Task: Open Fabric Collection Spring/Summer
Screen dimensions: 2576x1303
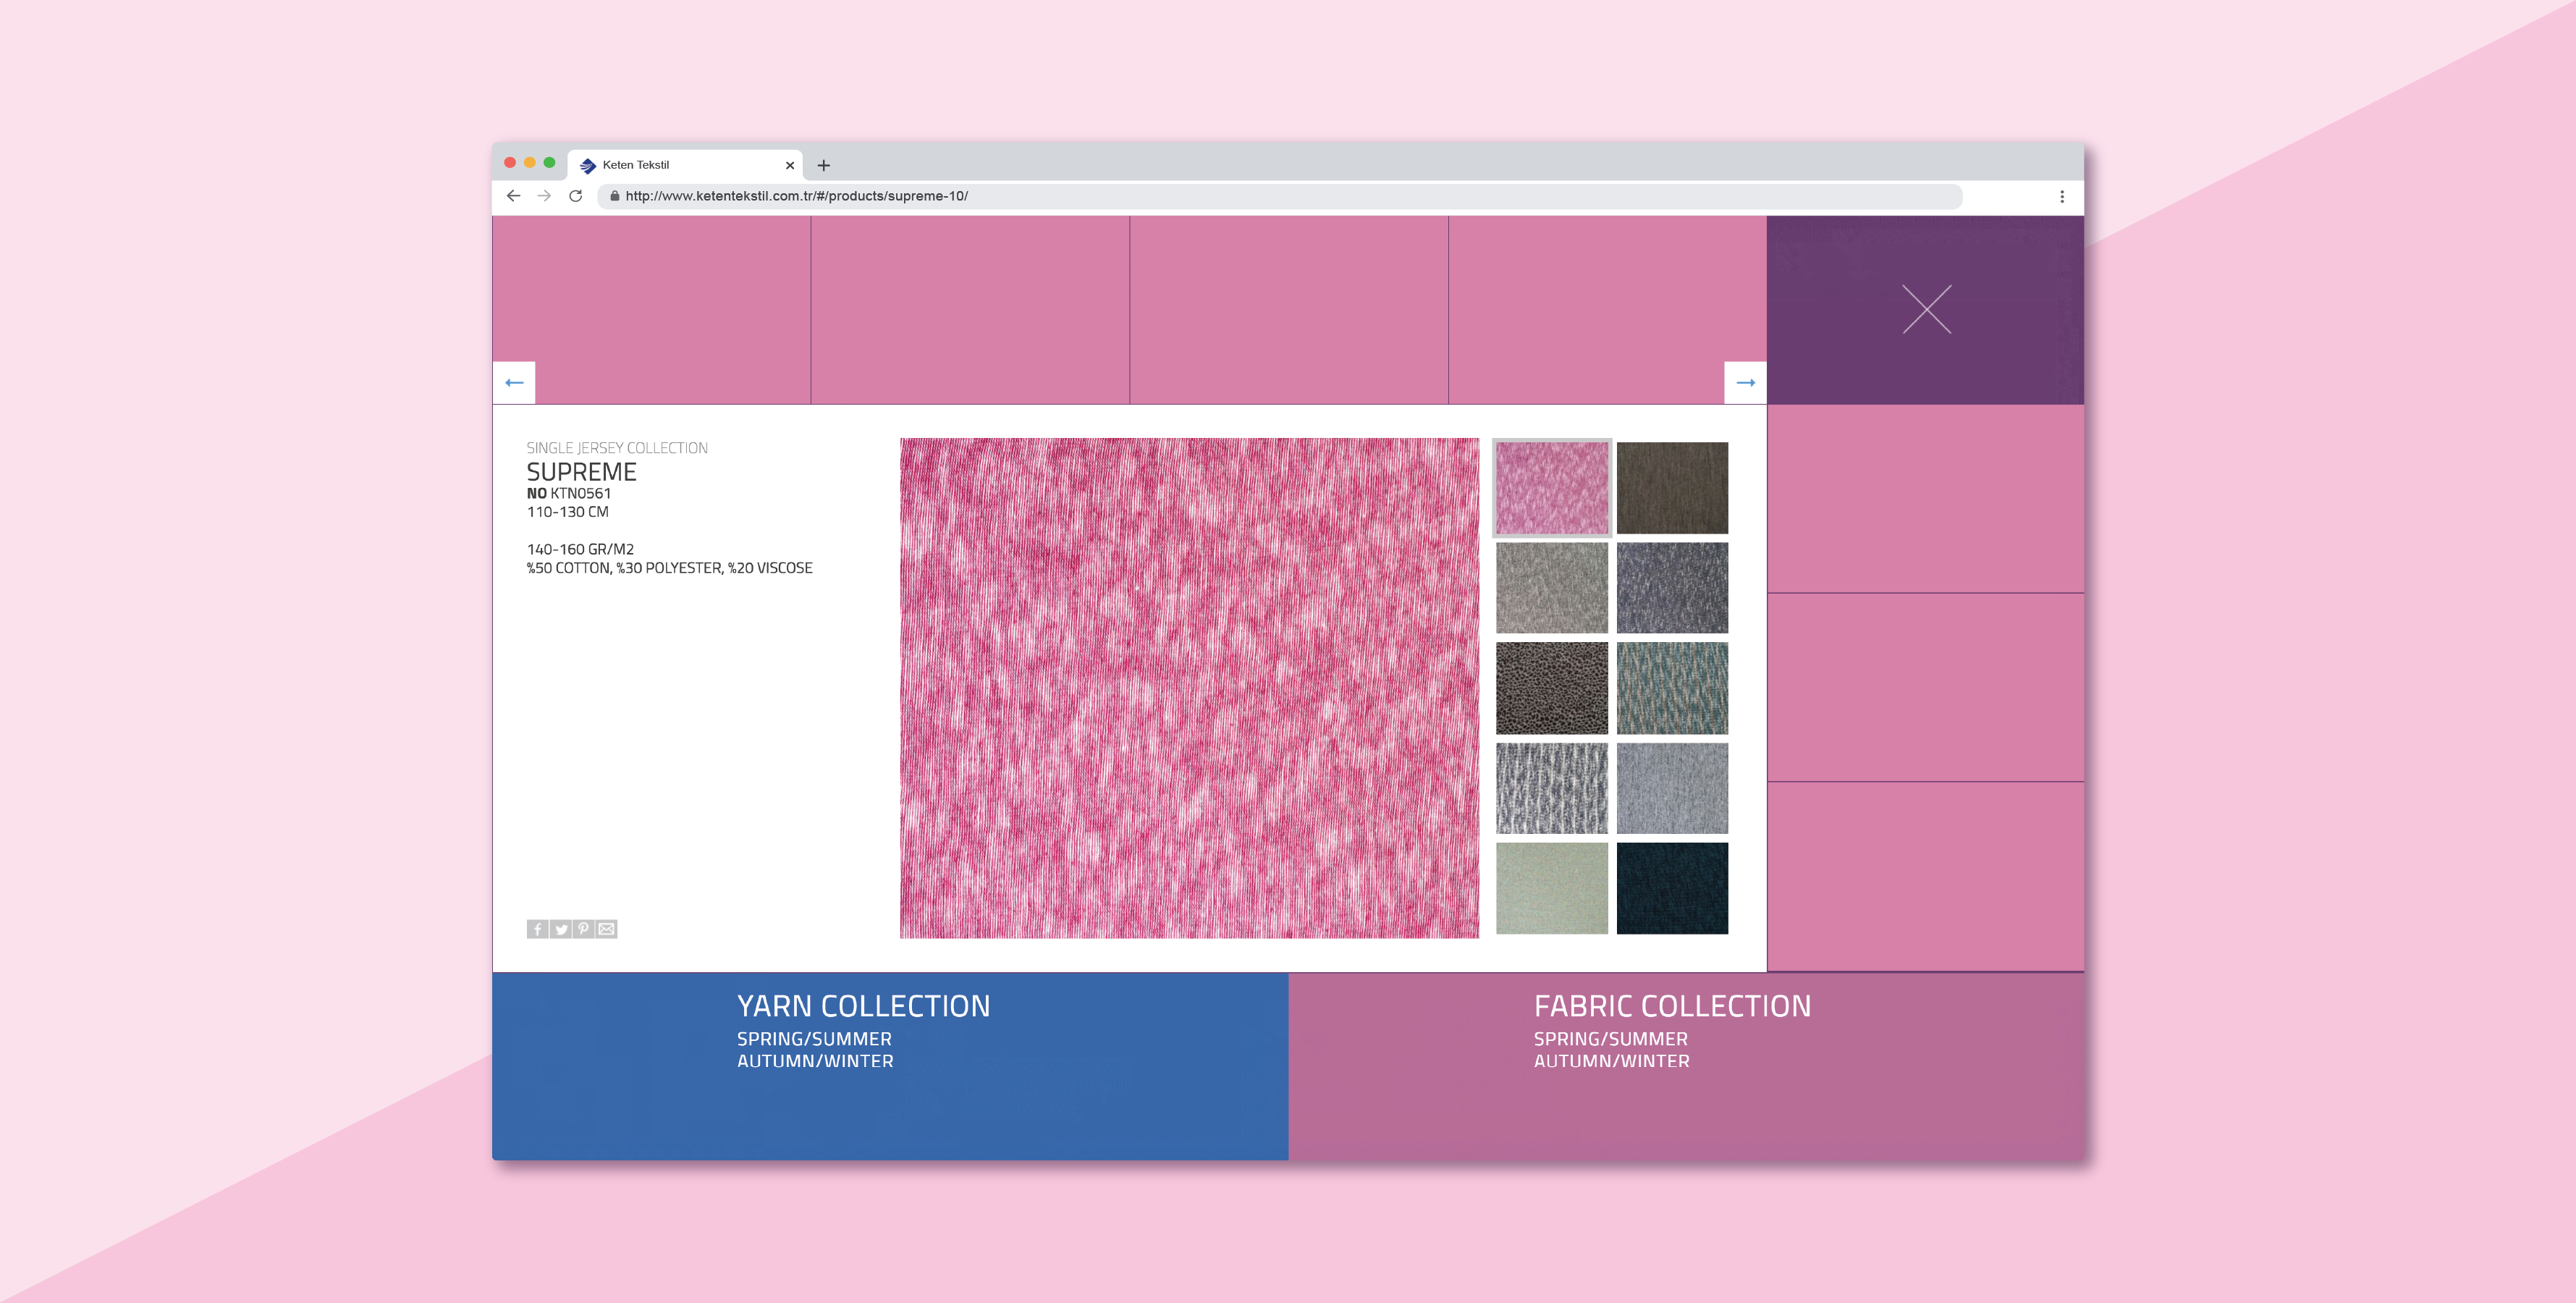Action: point(1611,1039)
